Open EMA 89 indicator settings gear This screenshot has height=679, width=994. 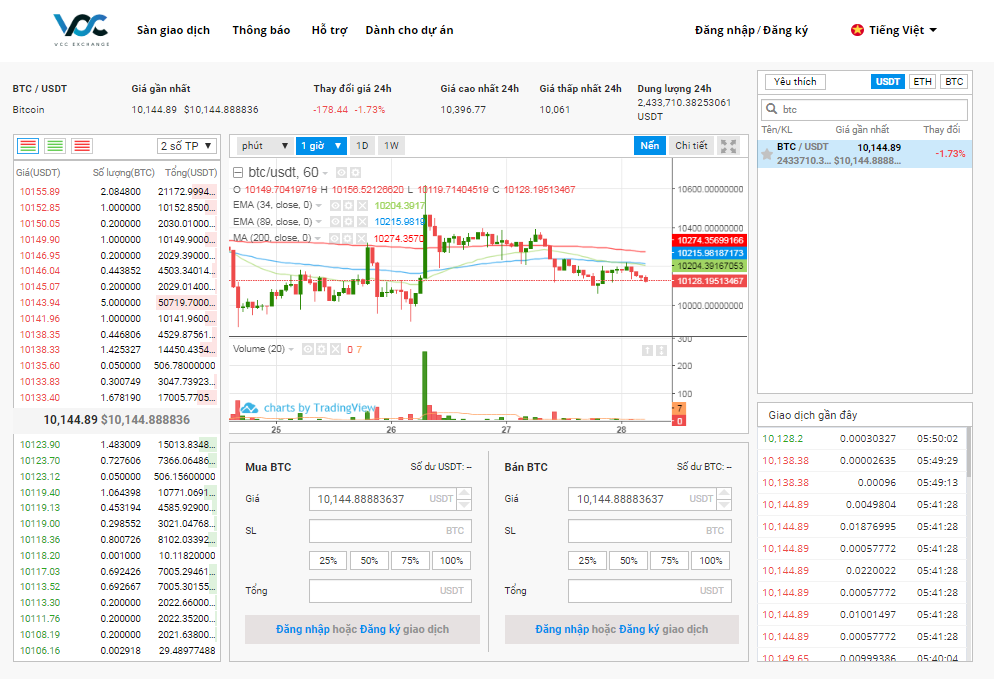pos(348,222)
